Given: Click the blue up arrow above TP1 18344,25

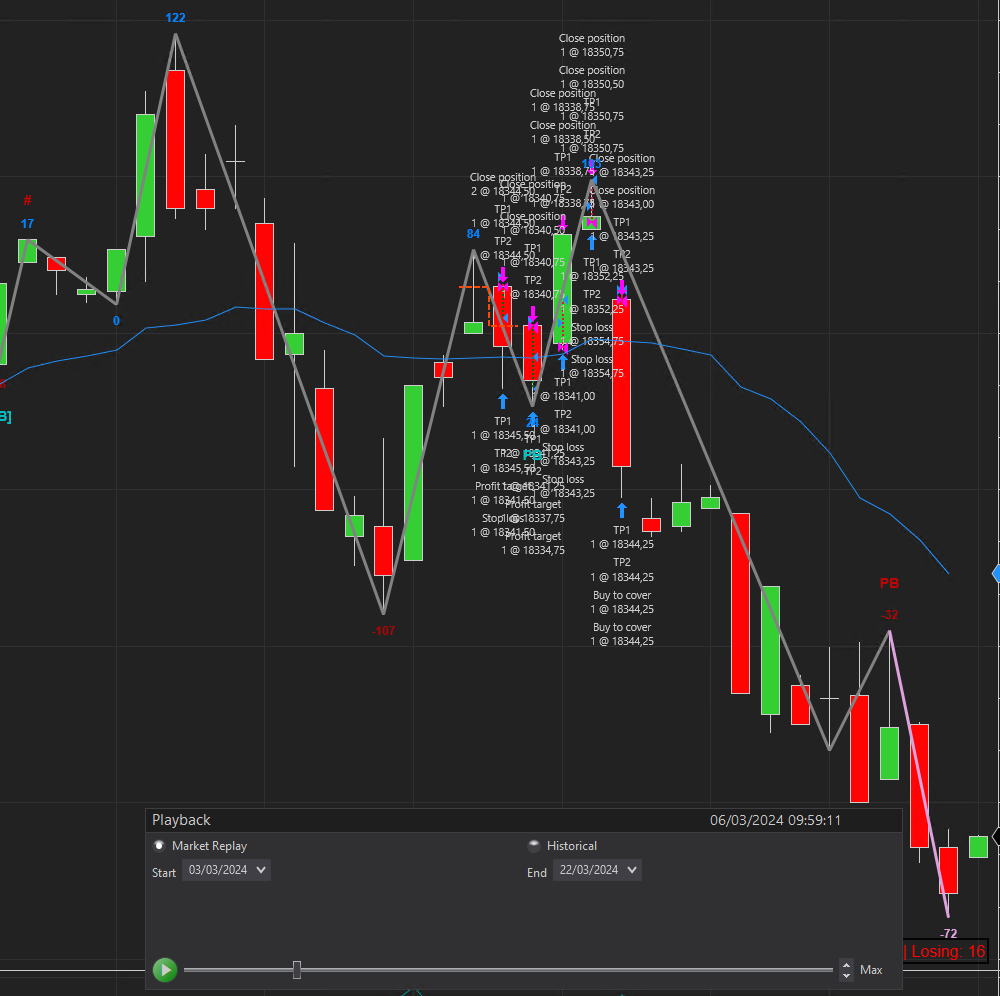Looking at the screenshot, I should (622, 510).
